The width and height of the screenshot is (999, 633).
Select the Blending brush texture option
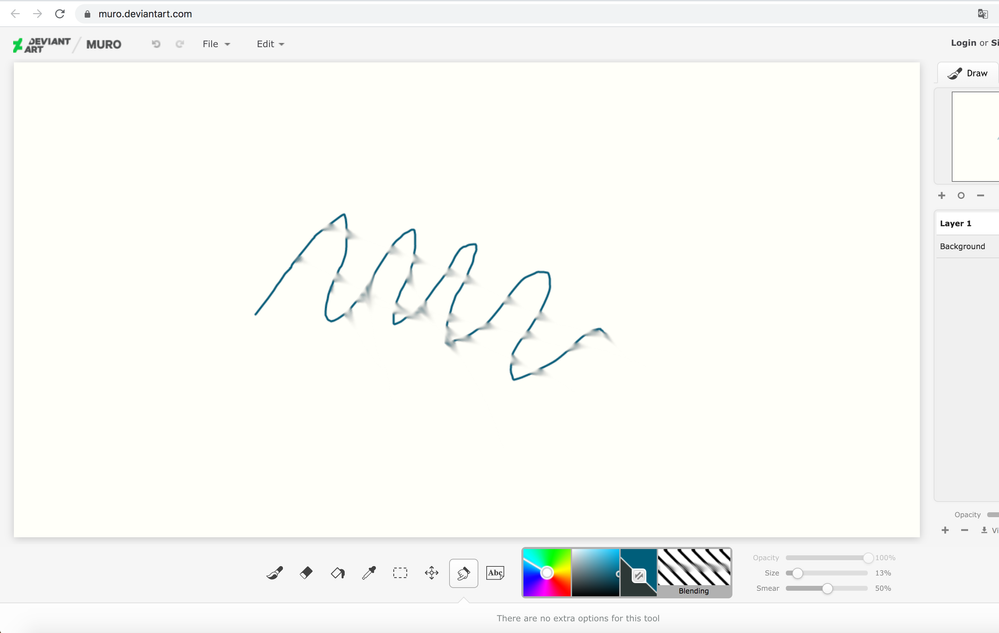(x=694, y=572)
